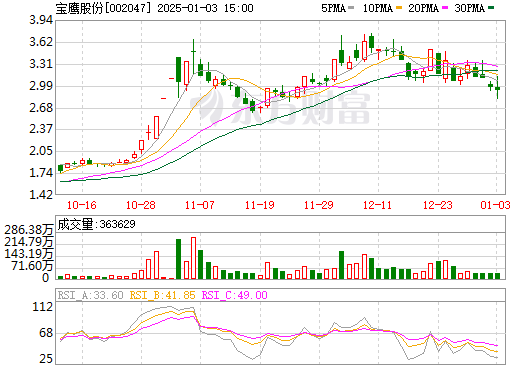Click the 11-29 date axis label
This screenshot has height=365, width=520.
coord(319,205)
